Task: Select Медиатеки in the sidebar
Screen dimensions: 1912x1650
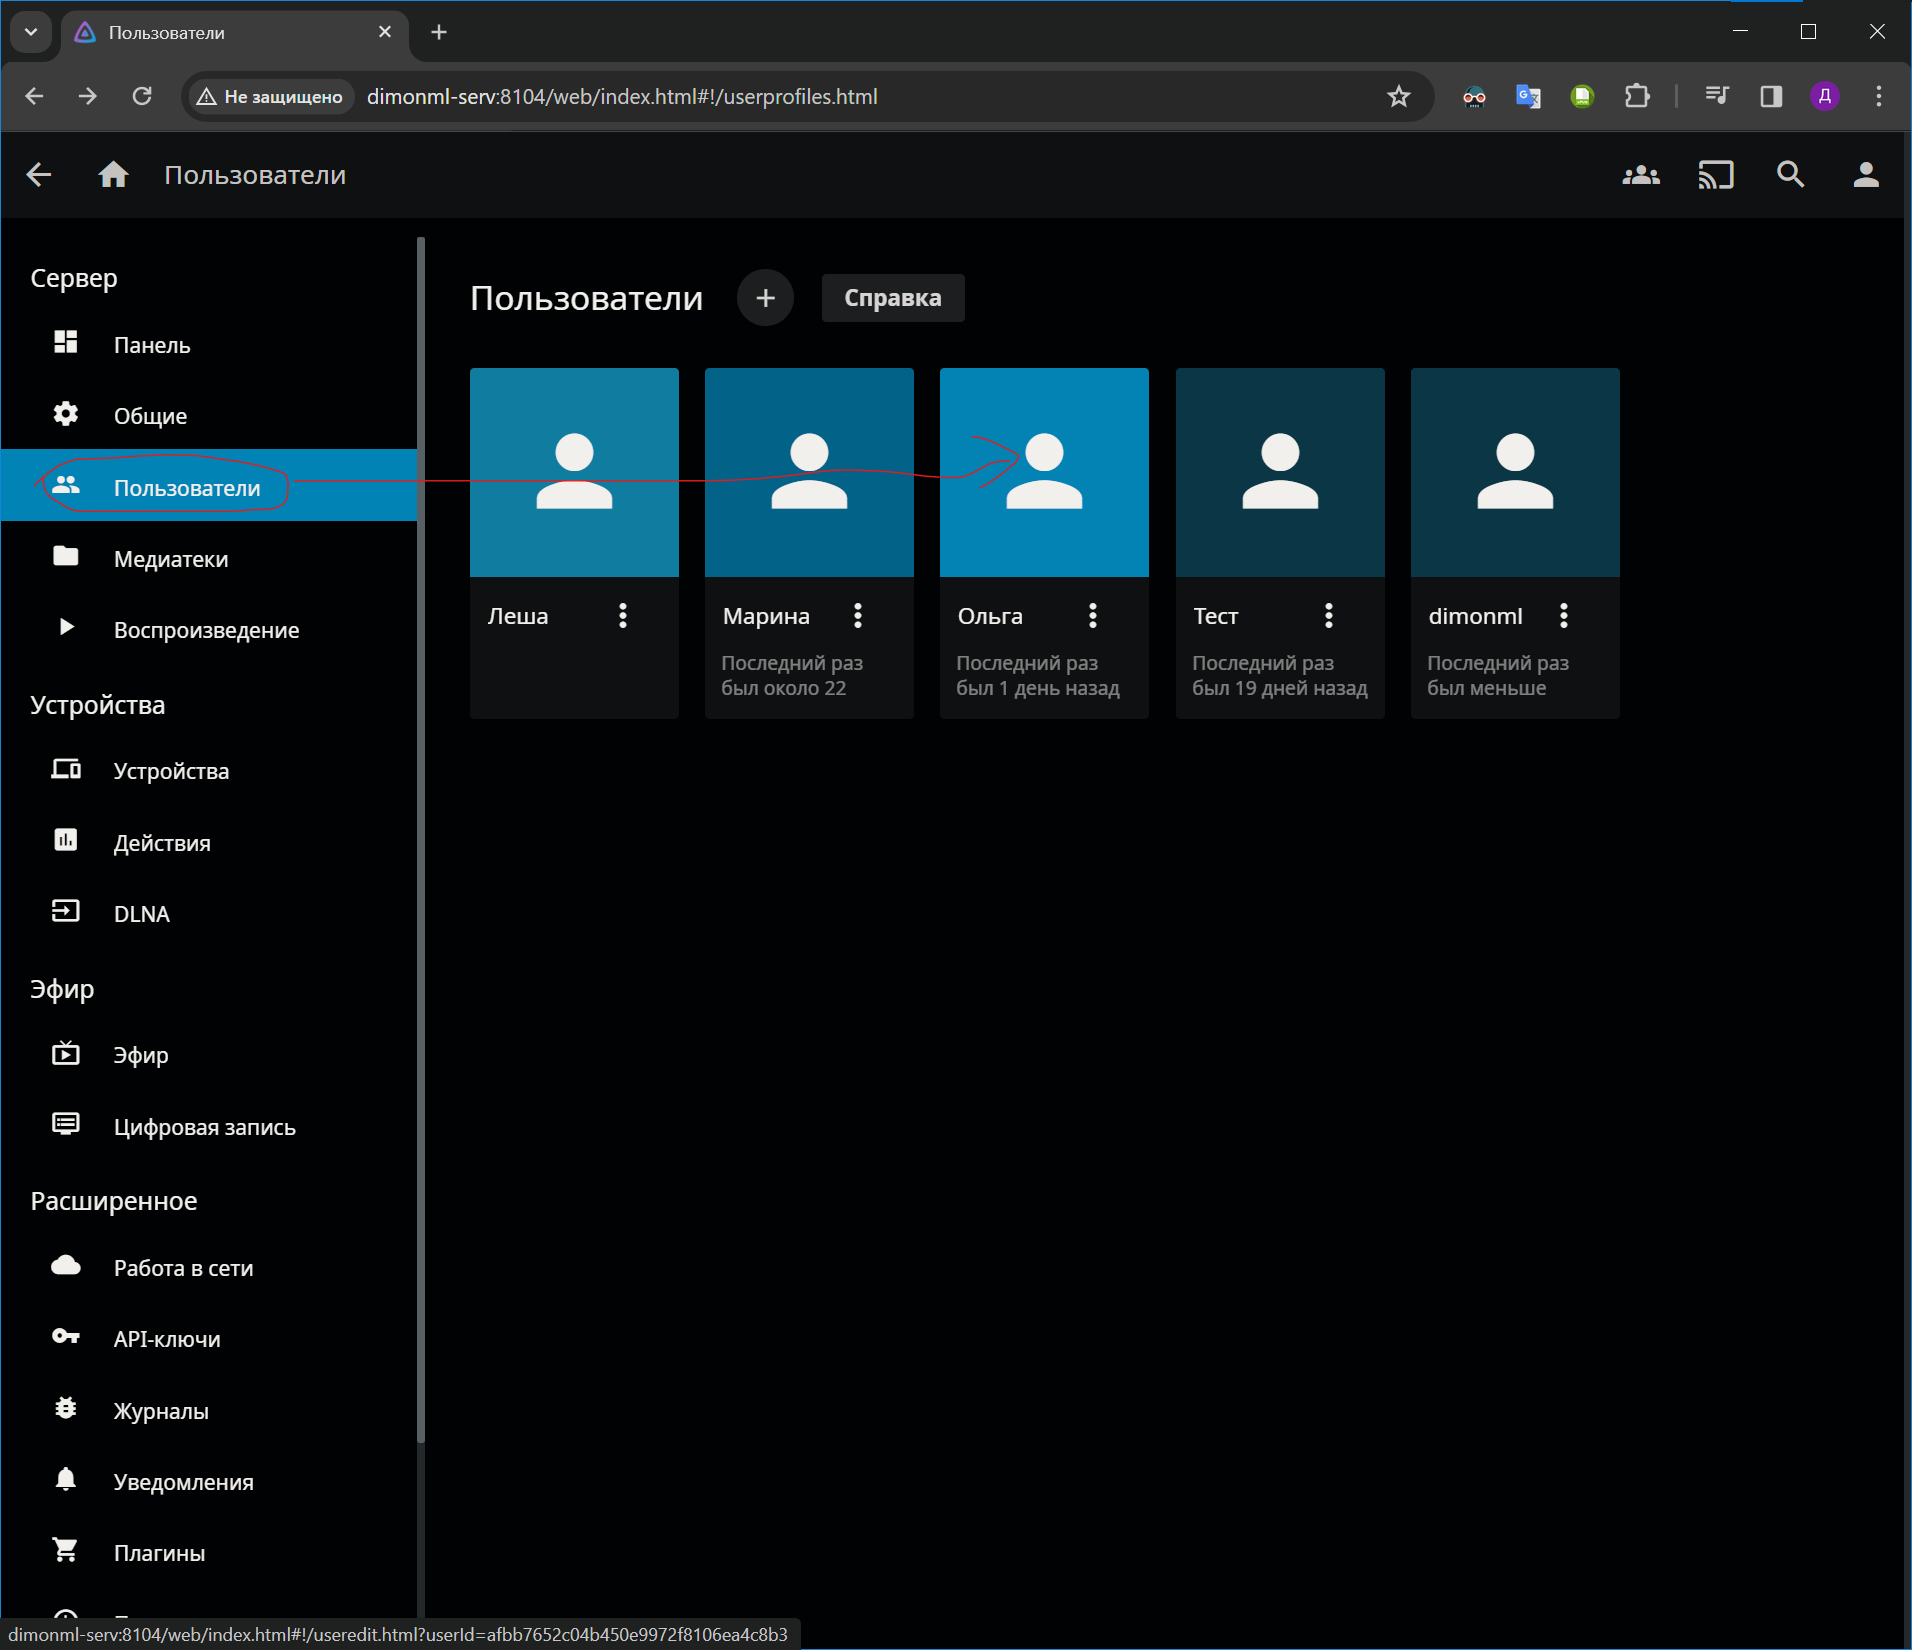Action: pos(171,559)
